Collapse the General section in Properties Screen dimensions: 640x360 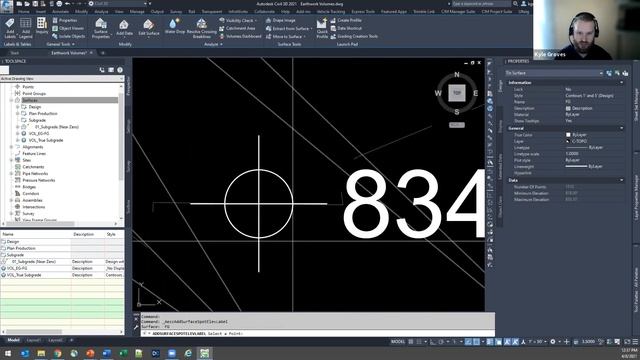(x=622, y=128)
